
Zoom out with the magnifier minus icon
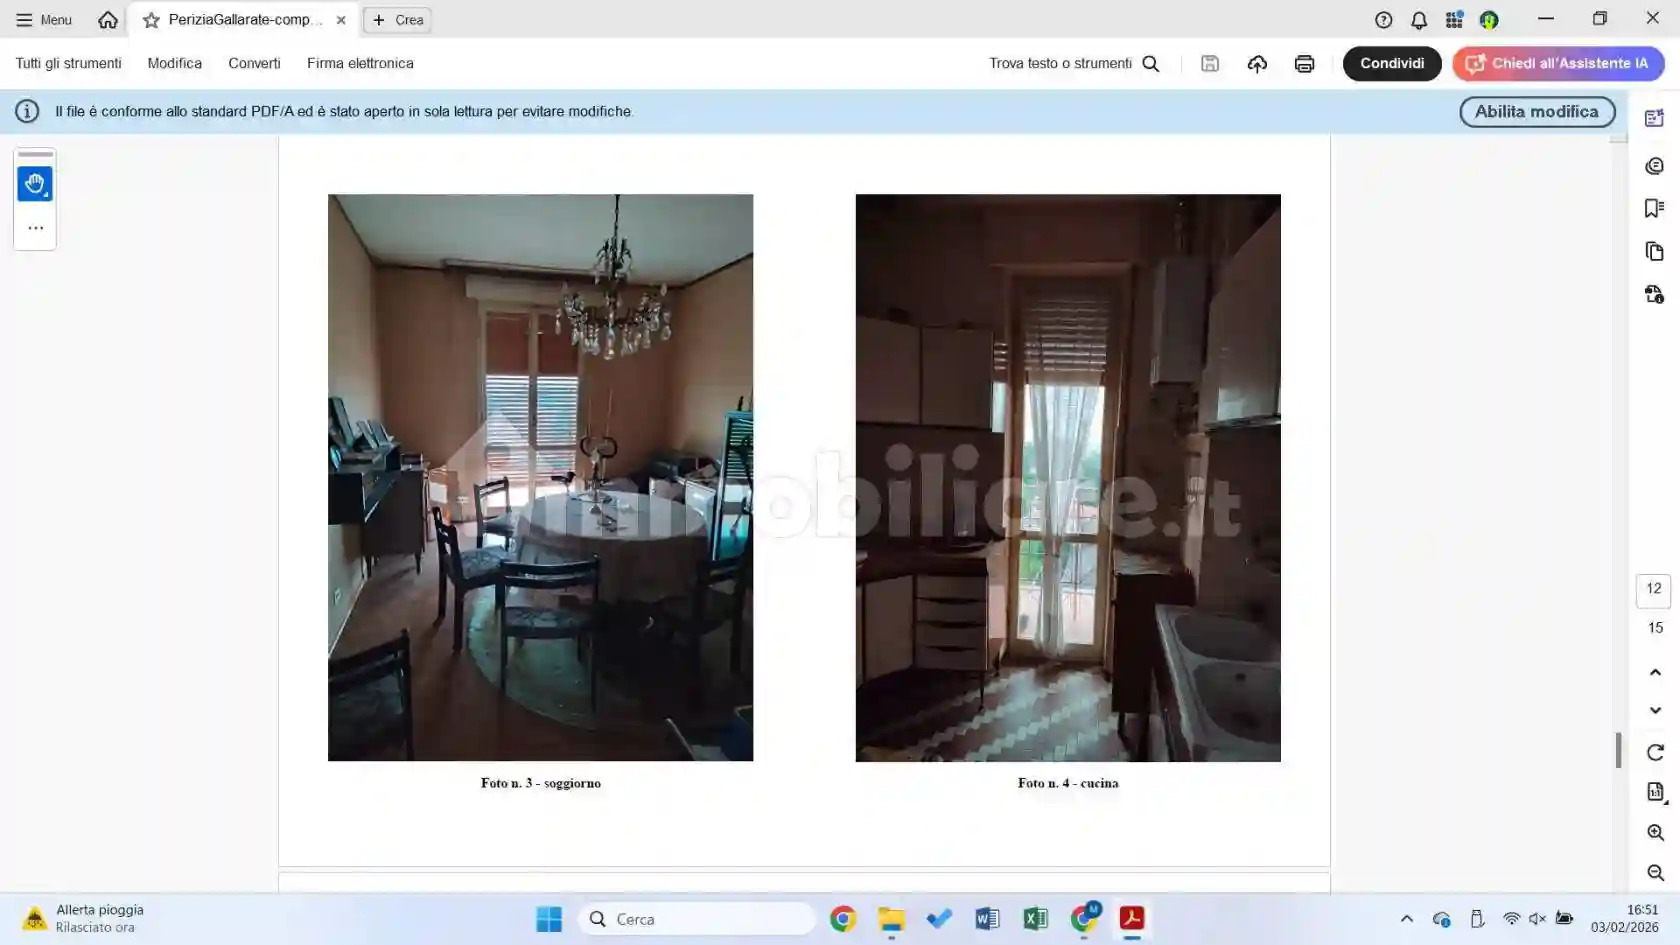[x=1655, y=872]
